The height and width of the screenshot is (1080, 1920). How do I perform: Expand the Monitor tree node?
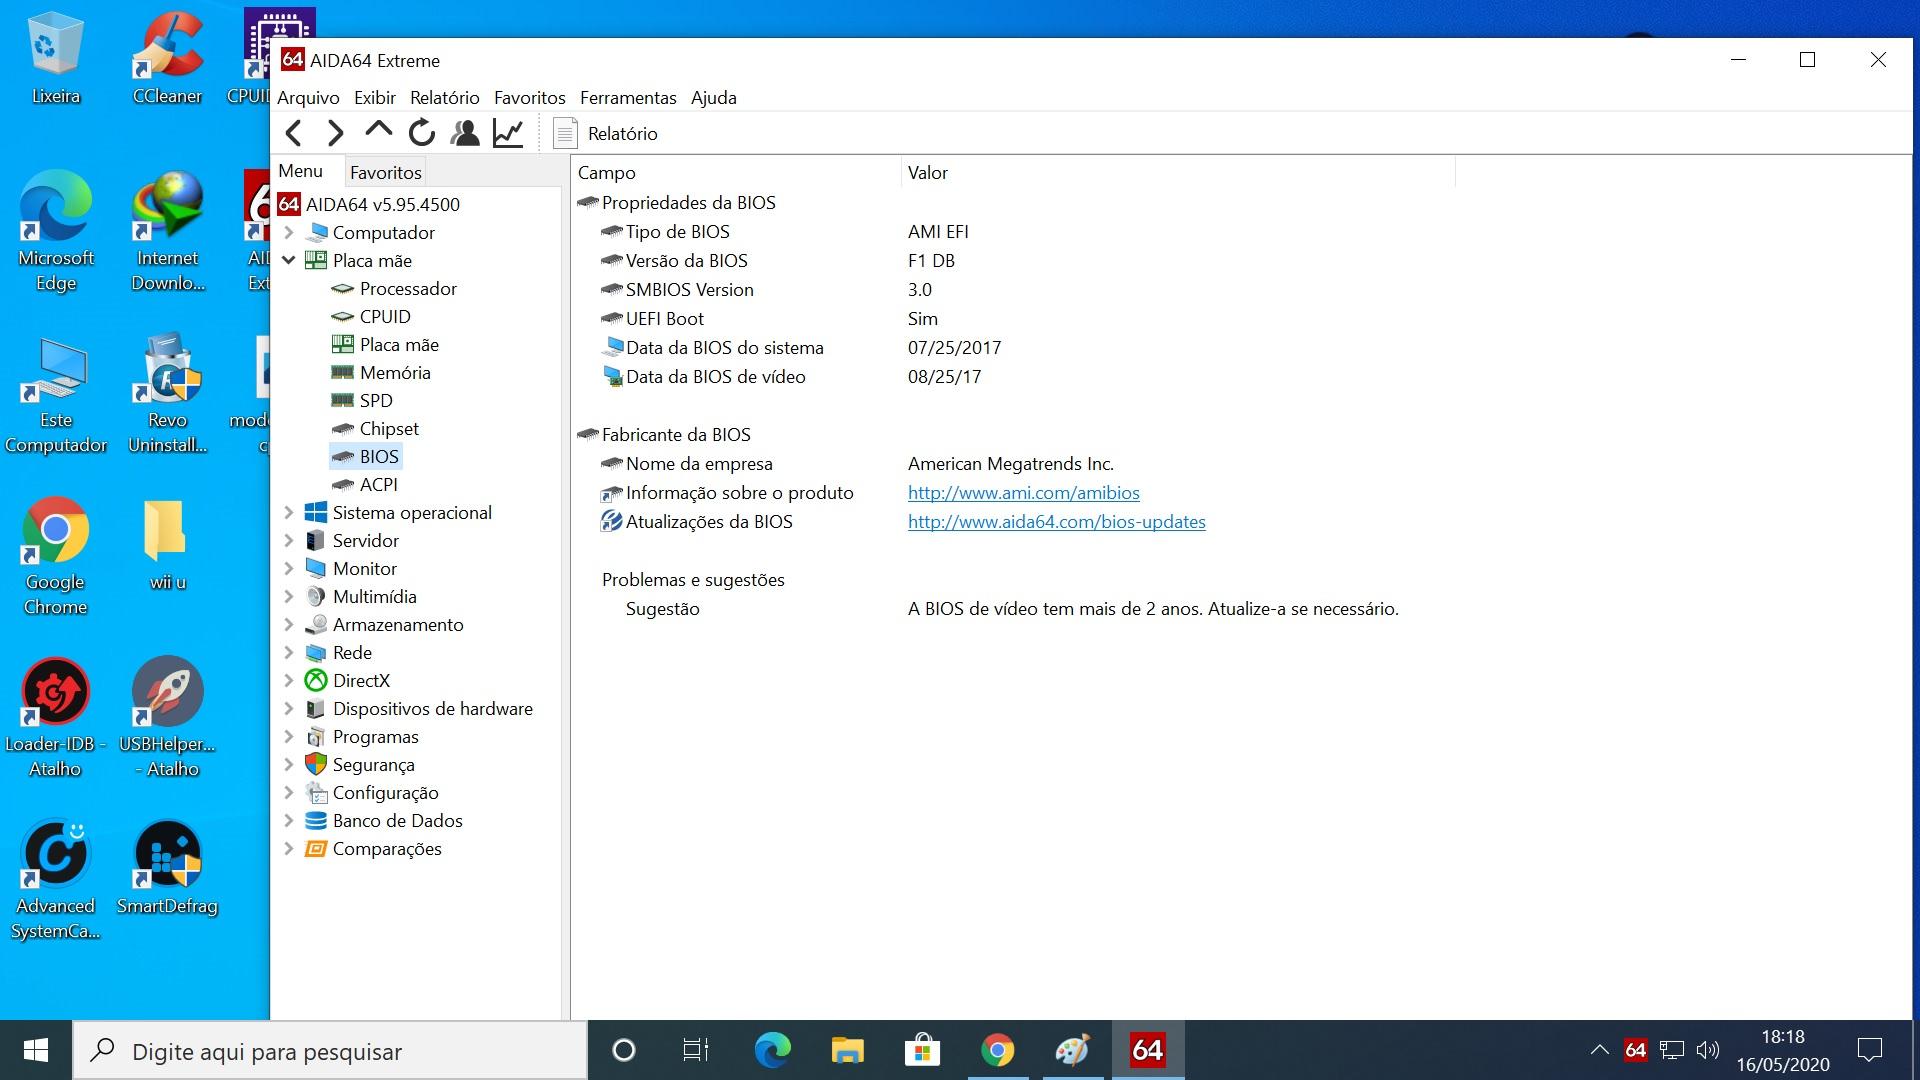[289, 568]
